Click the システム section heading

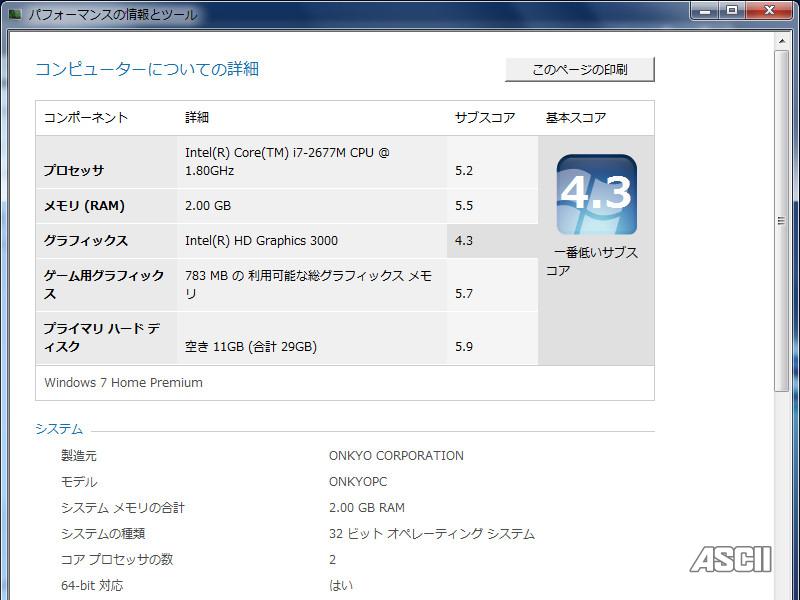click(59, 429)
